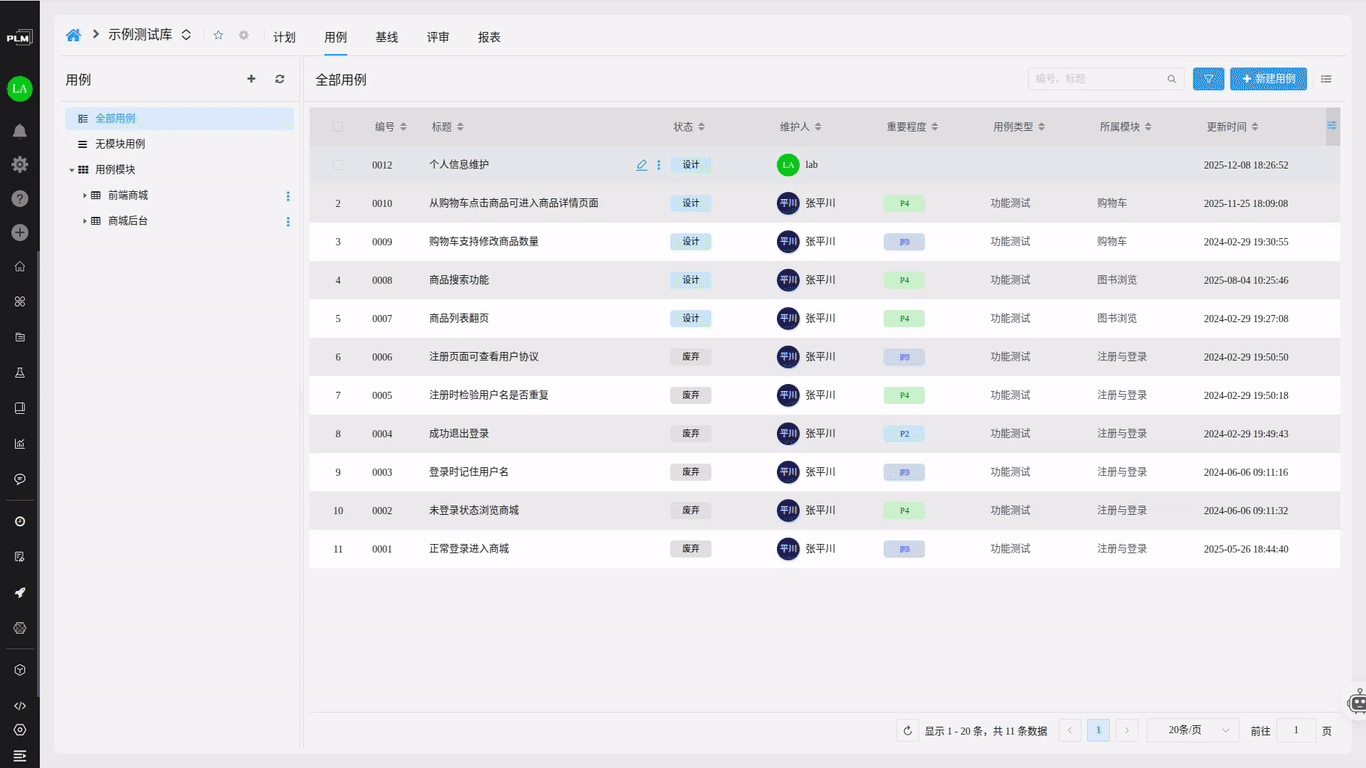The width and height of the screenshot is (1366, 768).
Task: Open the 报表 tab
Action: [489, 37]
